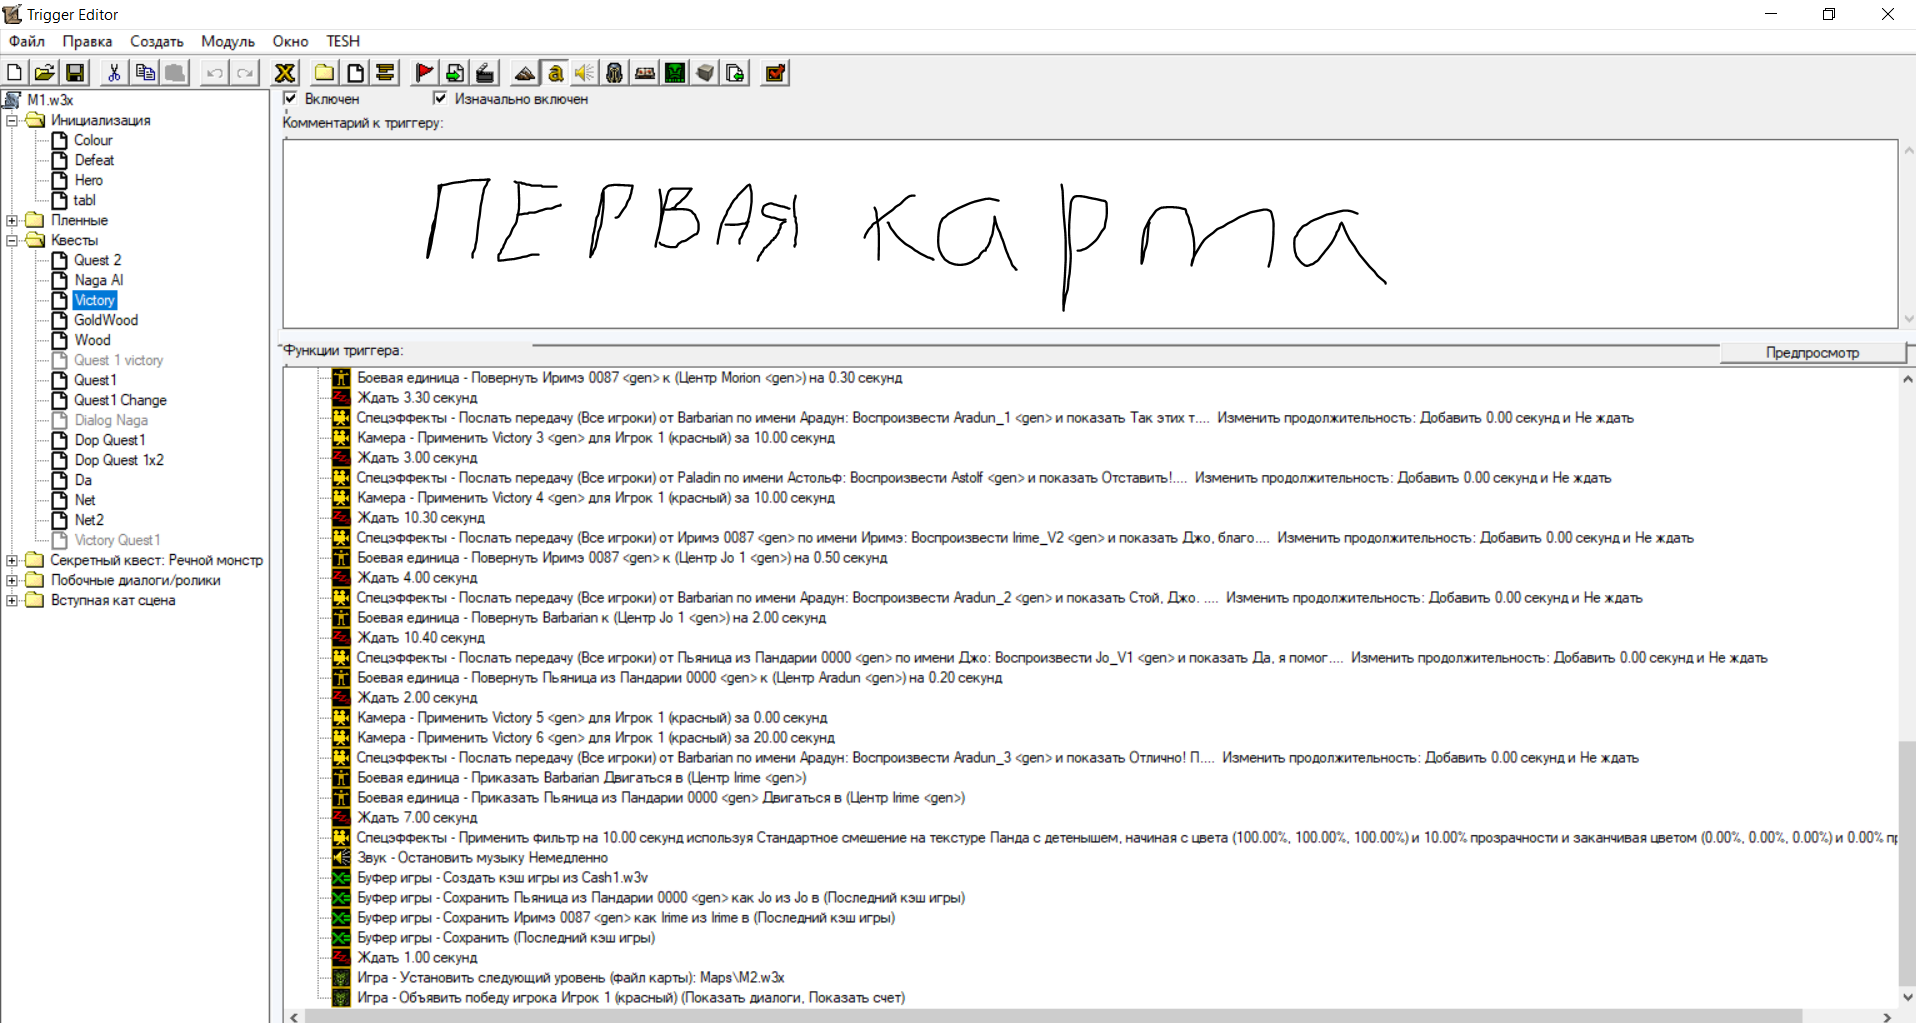The height and width of the screenshot is (1023, 1916).
Task: Select the 'Quest 2' trigger
Action: [97, 260]
